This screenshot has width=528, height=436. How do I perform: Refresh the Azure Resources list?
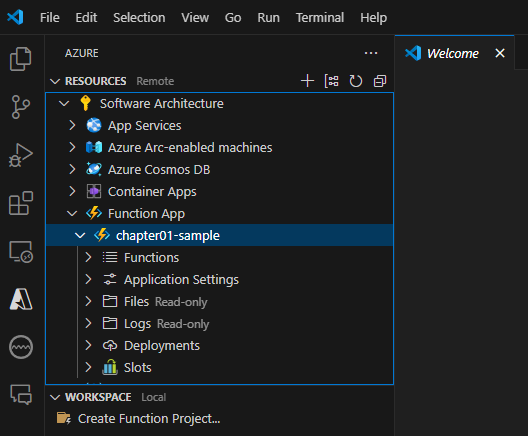coord(356,81)
